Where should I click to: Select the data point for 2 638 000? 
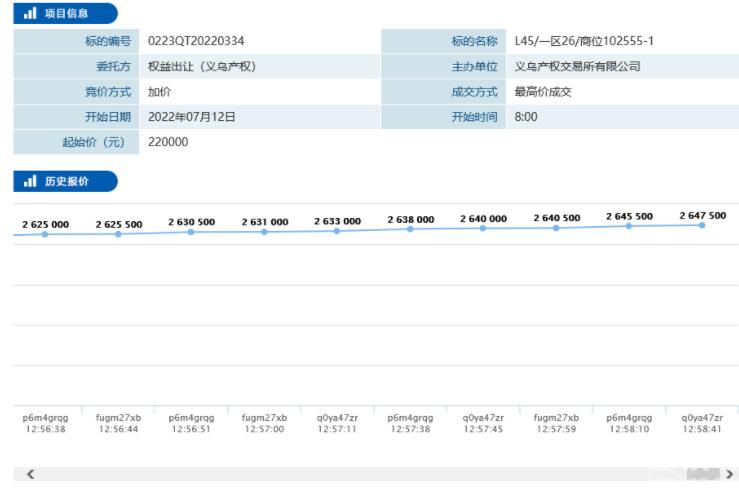point(410,229)
